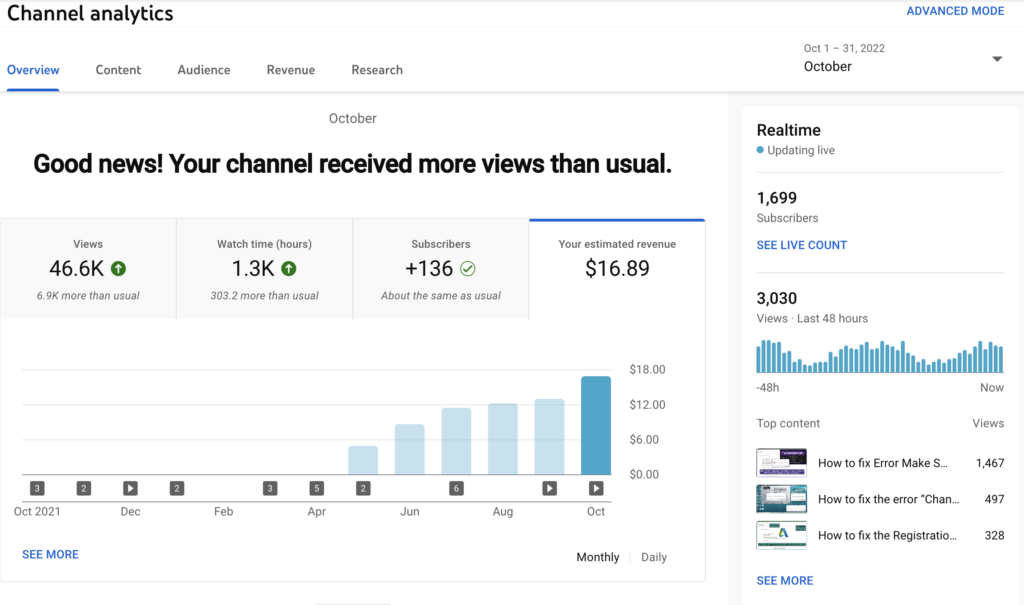
Task: Switch chart to Monthly view
Action: [x=597, y=557]
